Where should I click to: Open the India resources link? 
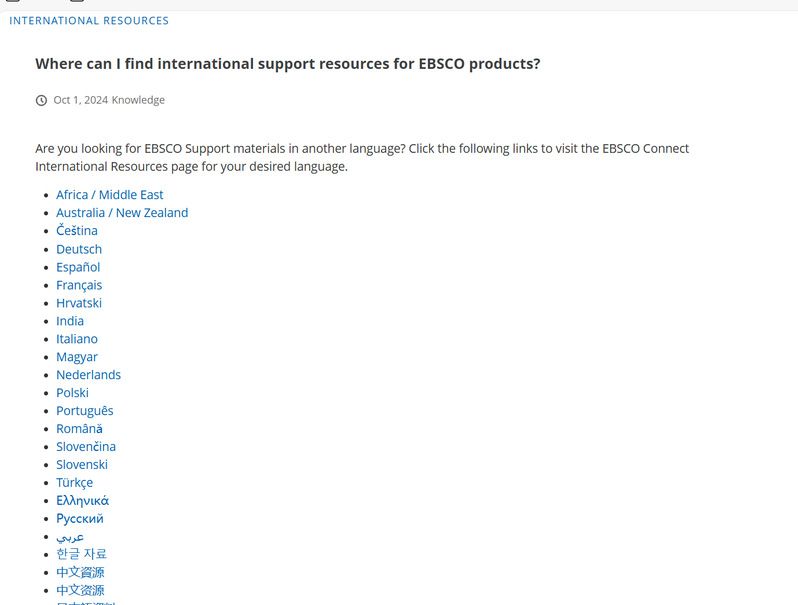click(70, 321)
